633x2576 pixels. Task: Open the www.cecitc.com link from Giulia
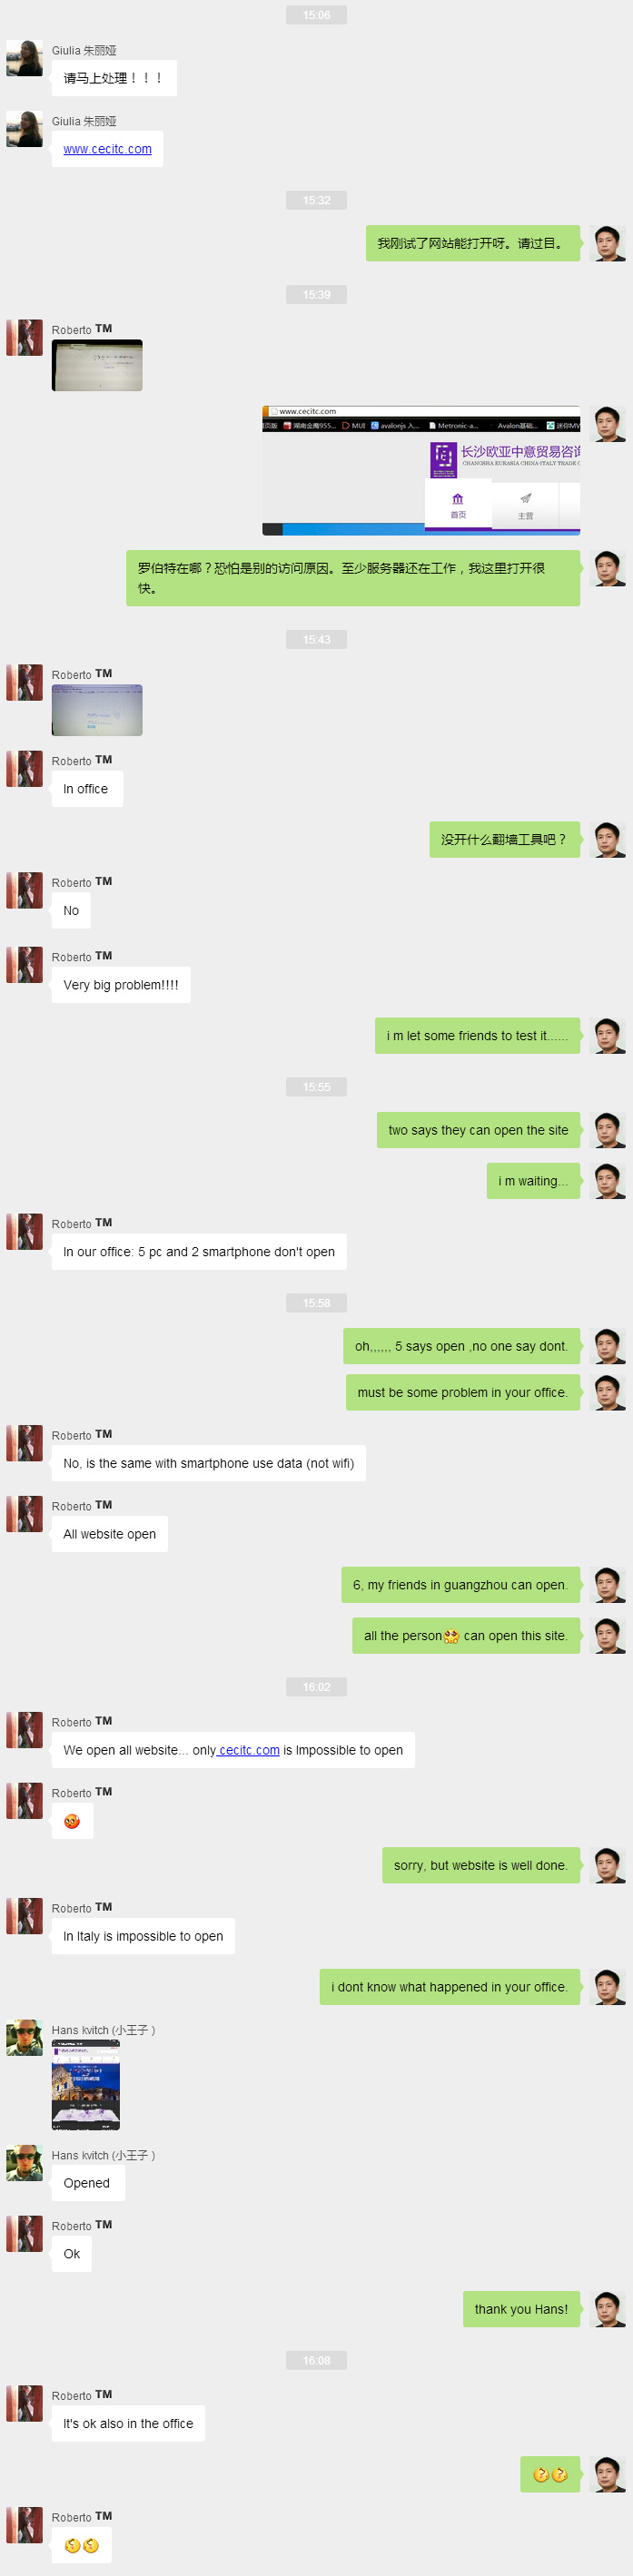coord(107,149)
